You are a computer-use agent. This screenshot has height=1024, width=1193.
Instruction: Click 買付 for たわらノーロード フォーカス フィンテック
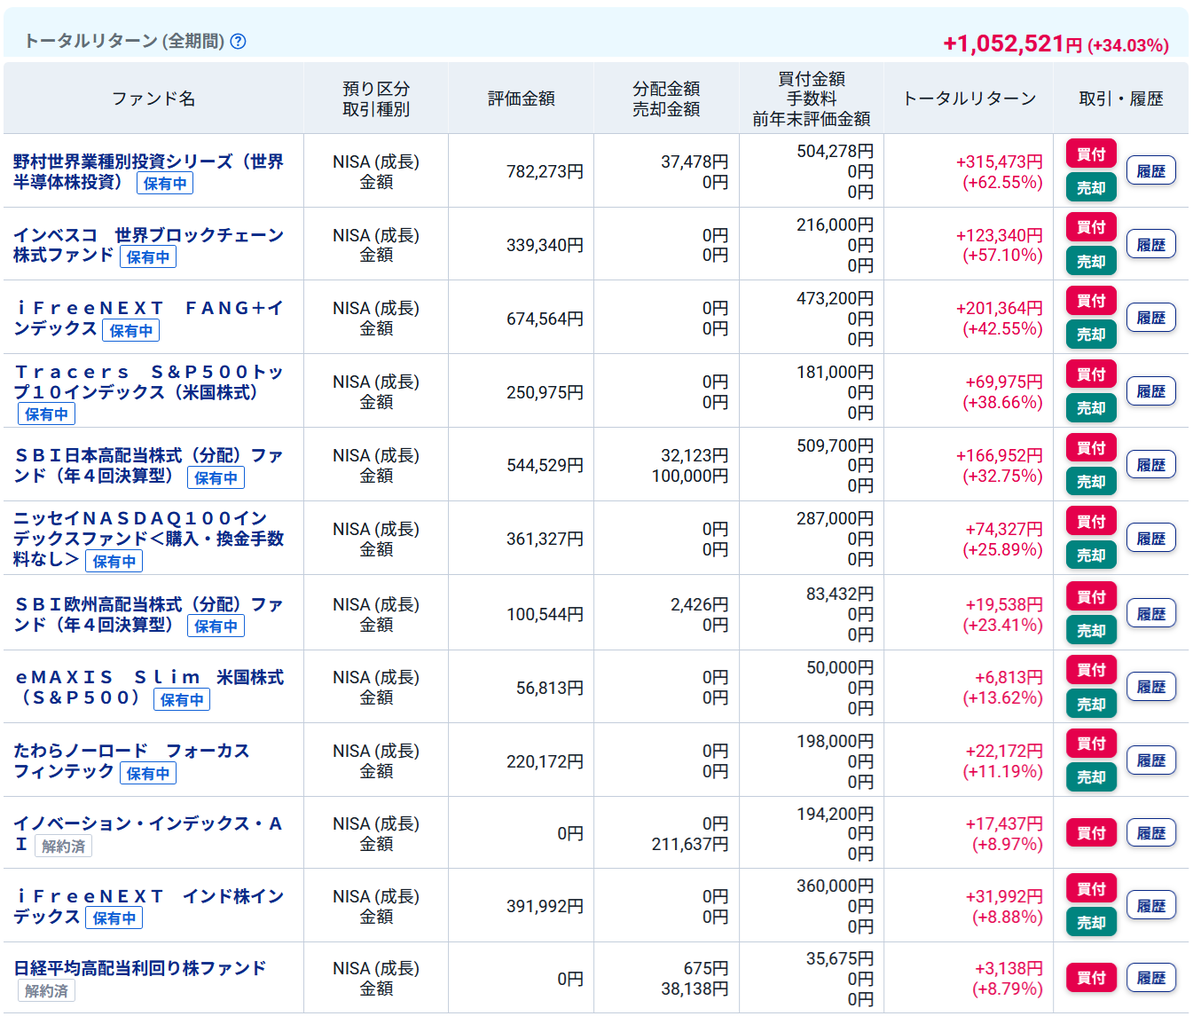coord(1091,743)
